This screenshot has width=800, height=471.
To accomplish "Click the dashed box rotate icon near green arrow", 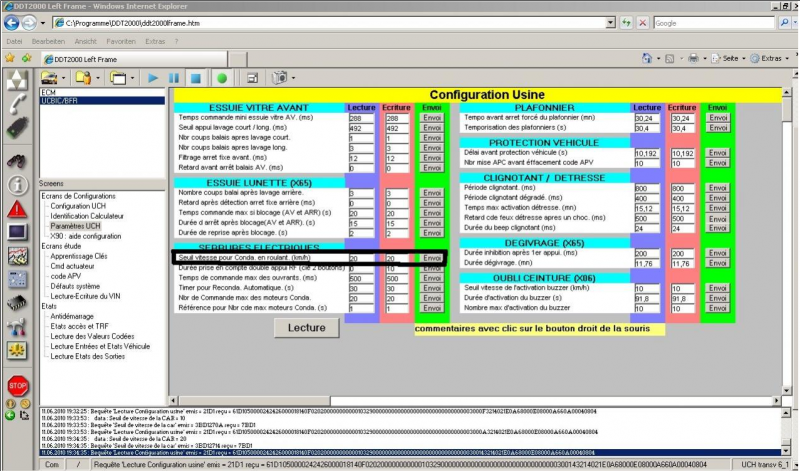I will (24, 415).
